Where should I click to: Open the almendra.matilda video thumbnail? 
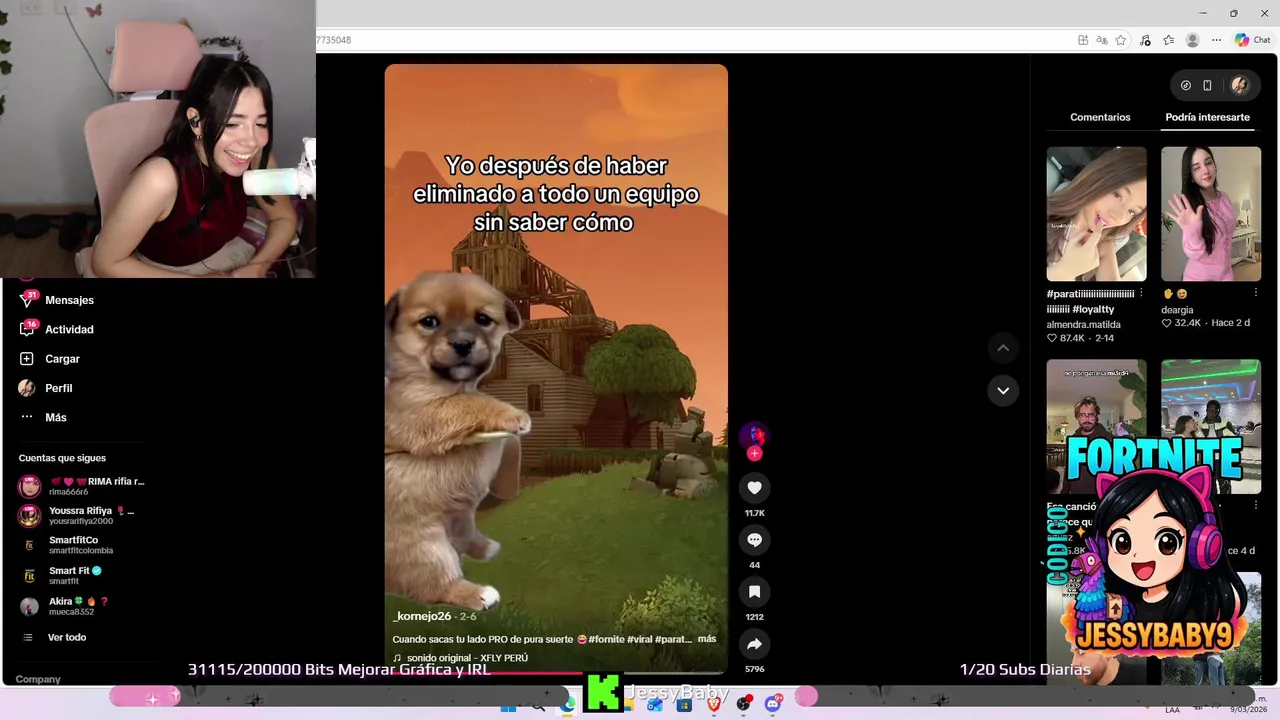pos(1096,214)
